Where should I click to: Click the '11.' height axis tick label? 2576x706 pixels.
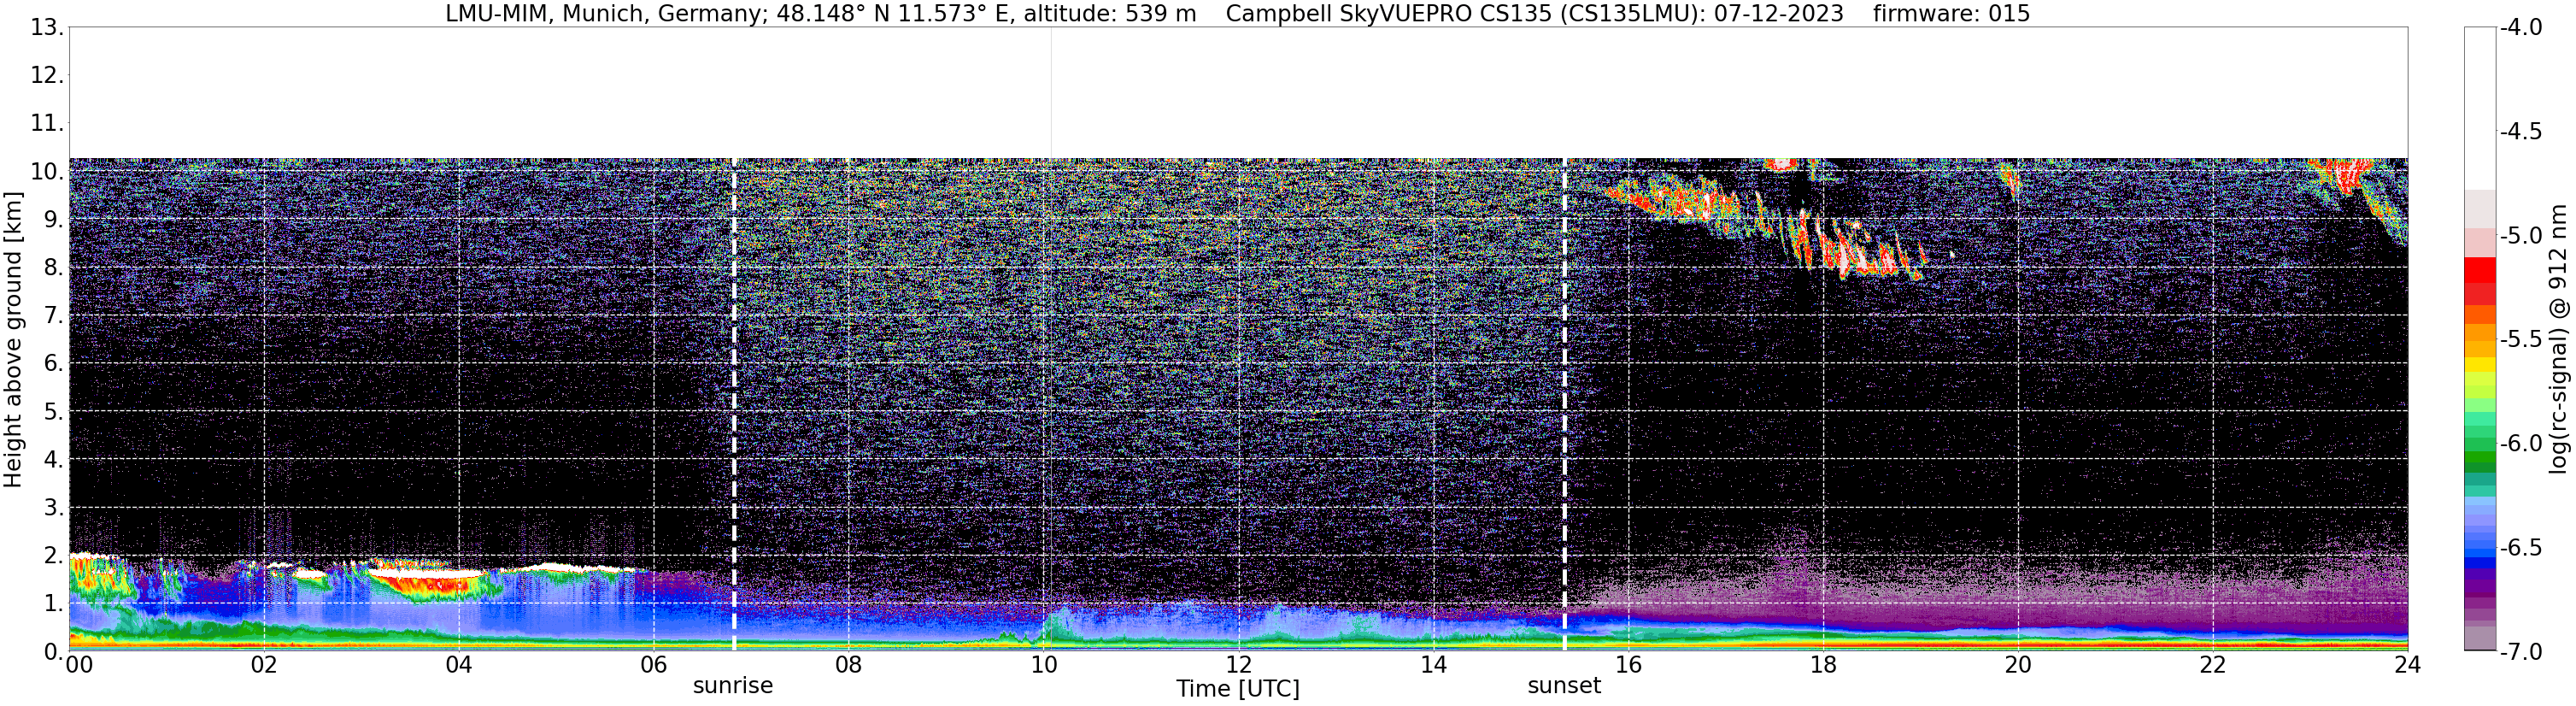point(46,123)
